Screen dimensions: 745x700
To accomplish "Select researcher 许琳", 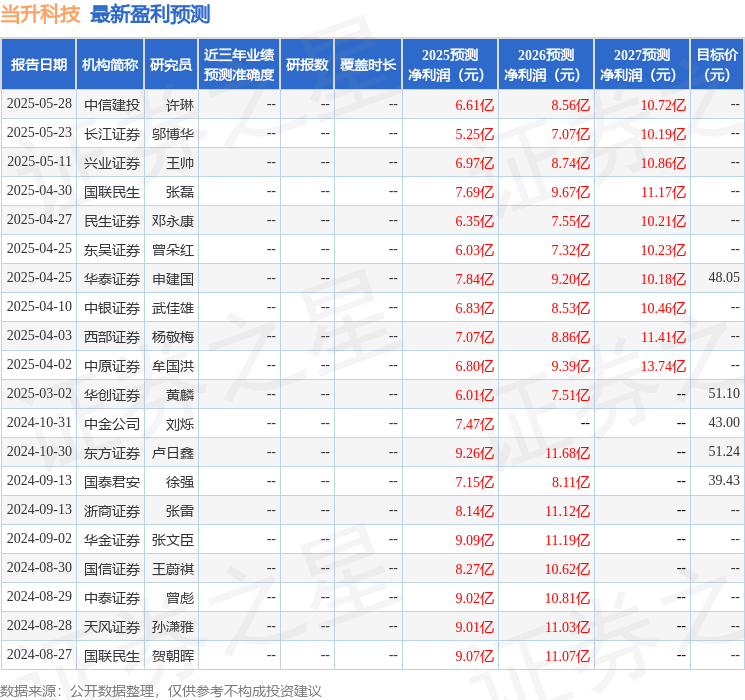I will coord(180,105).
